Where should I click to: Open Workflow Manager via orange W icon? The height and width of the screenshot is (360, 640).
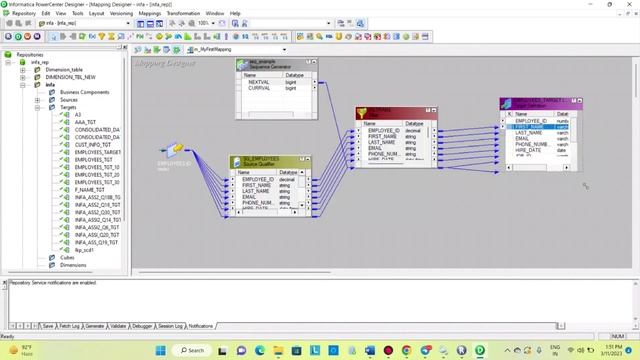click(x=27, y=36)
